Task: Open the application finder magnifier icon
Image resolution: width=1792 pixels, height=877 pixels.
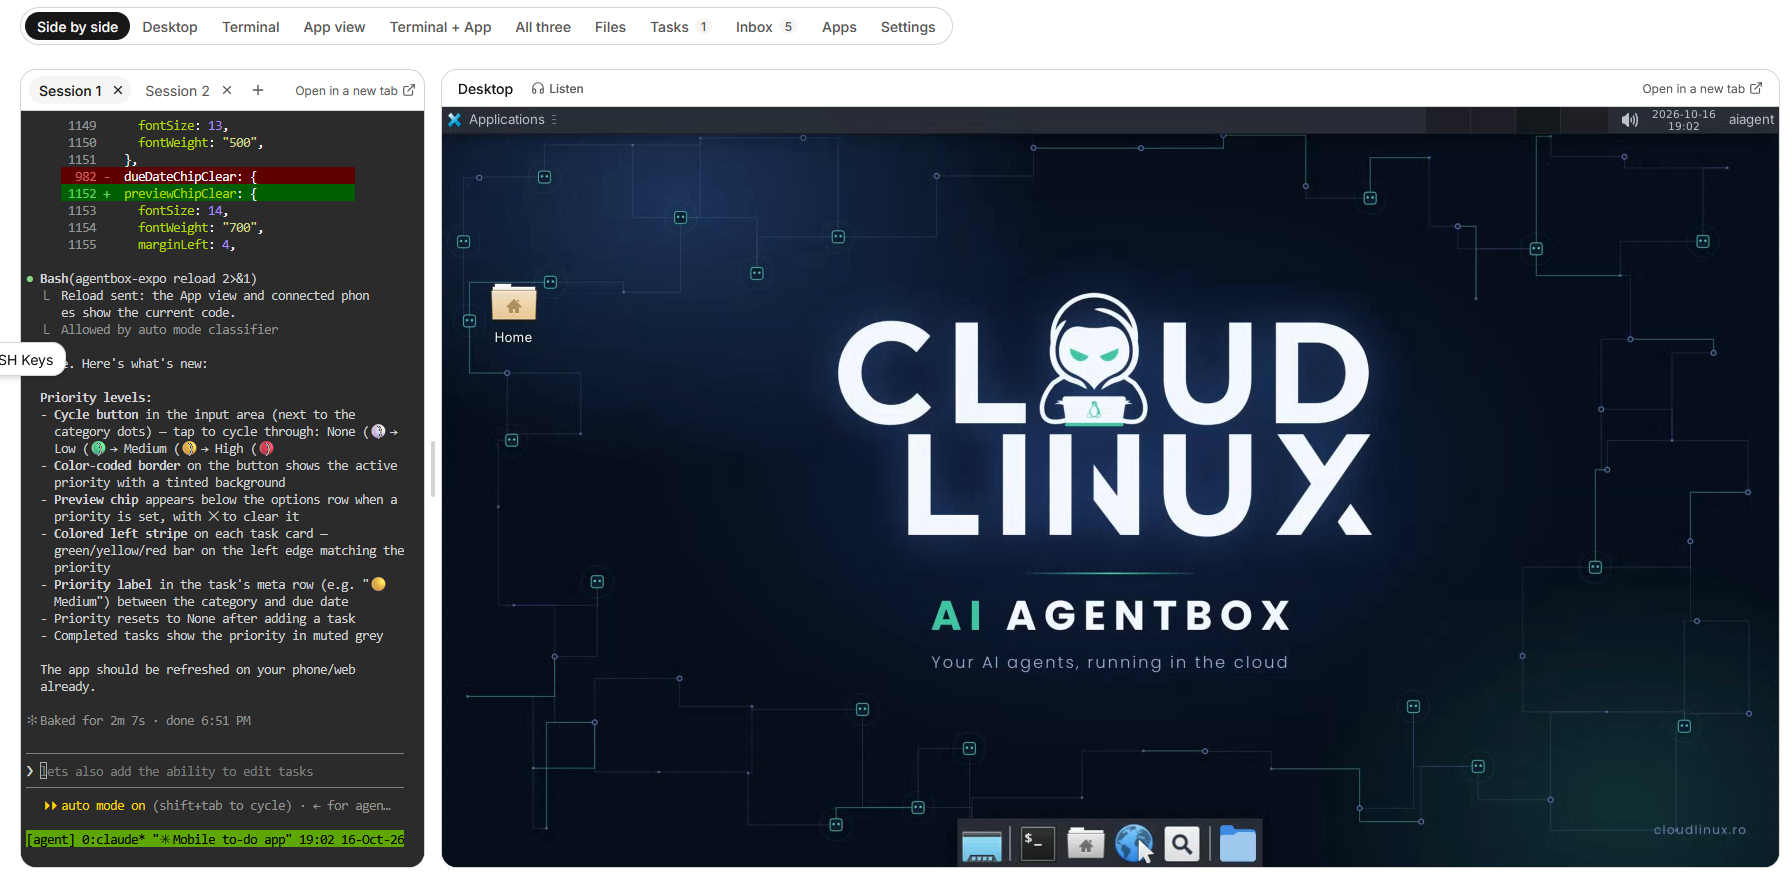Action: (1182, 845)
